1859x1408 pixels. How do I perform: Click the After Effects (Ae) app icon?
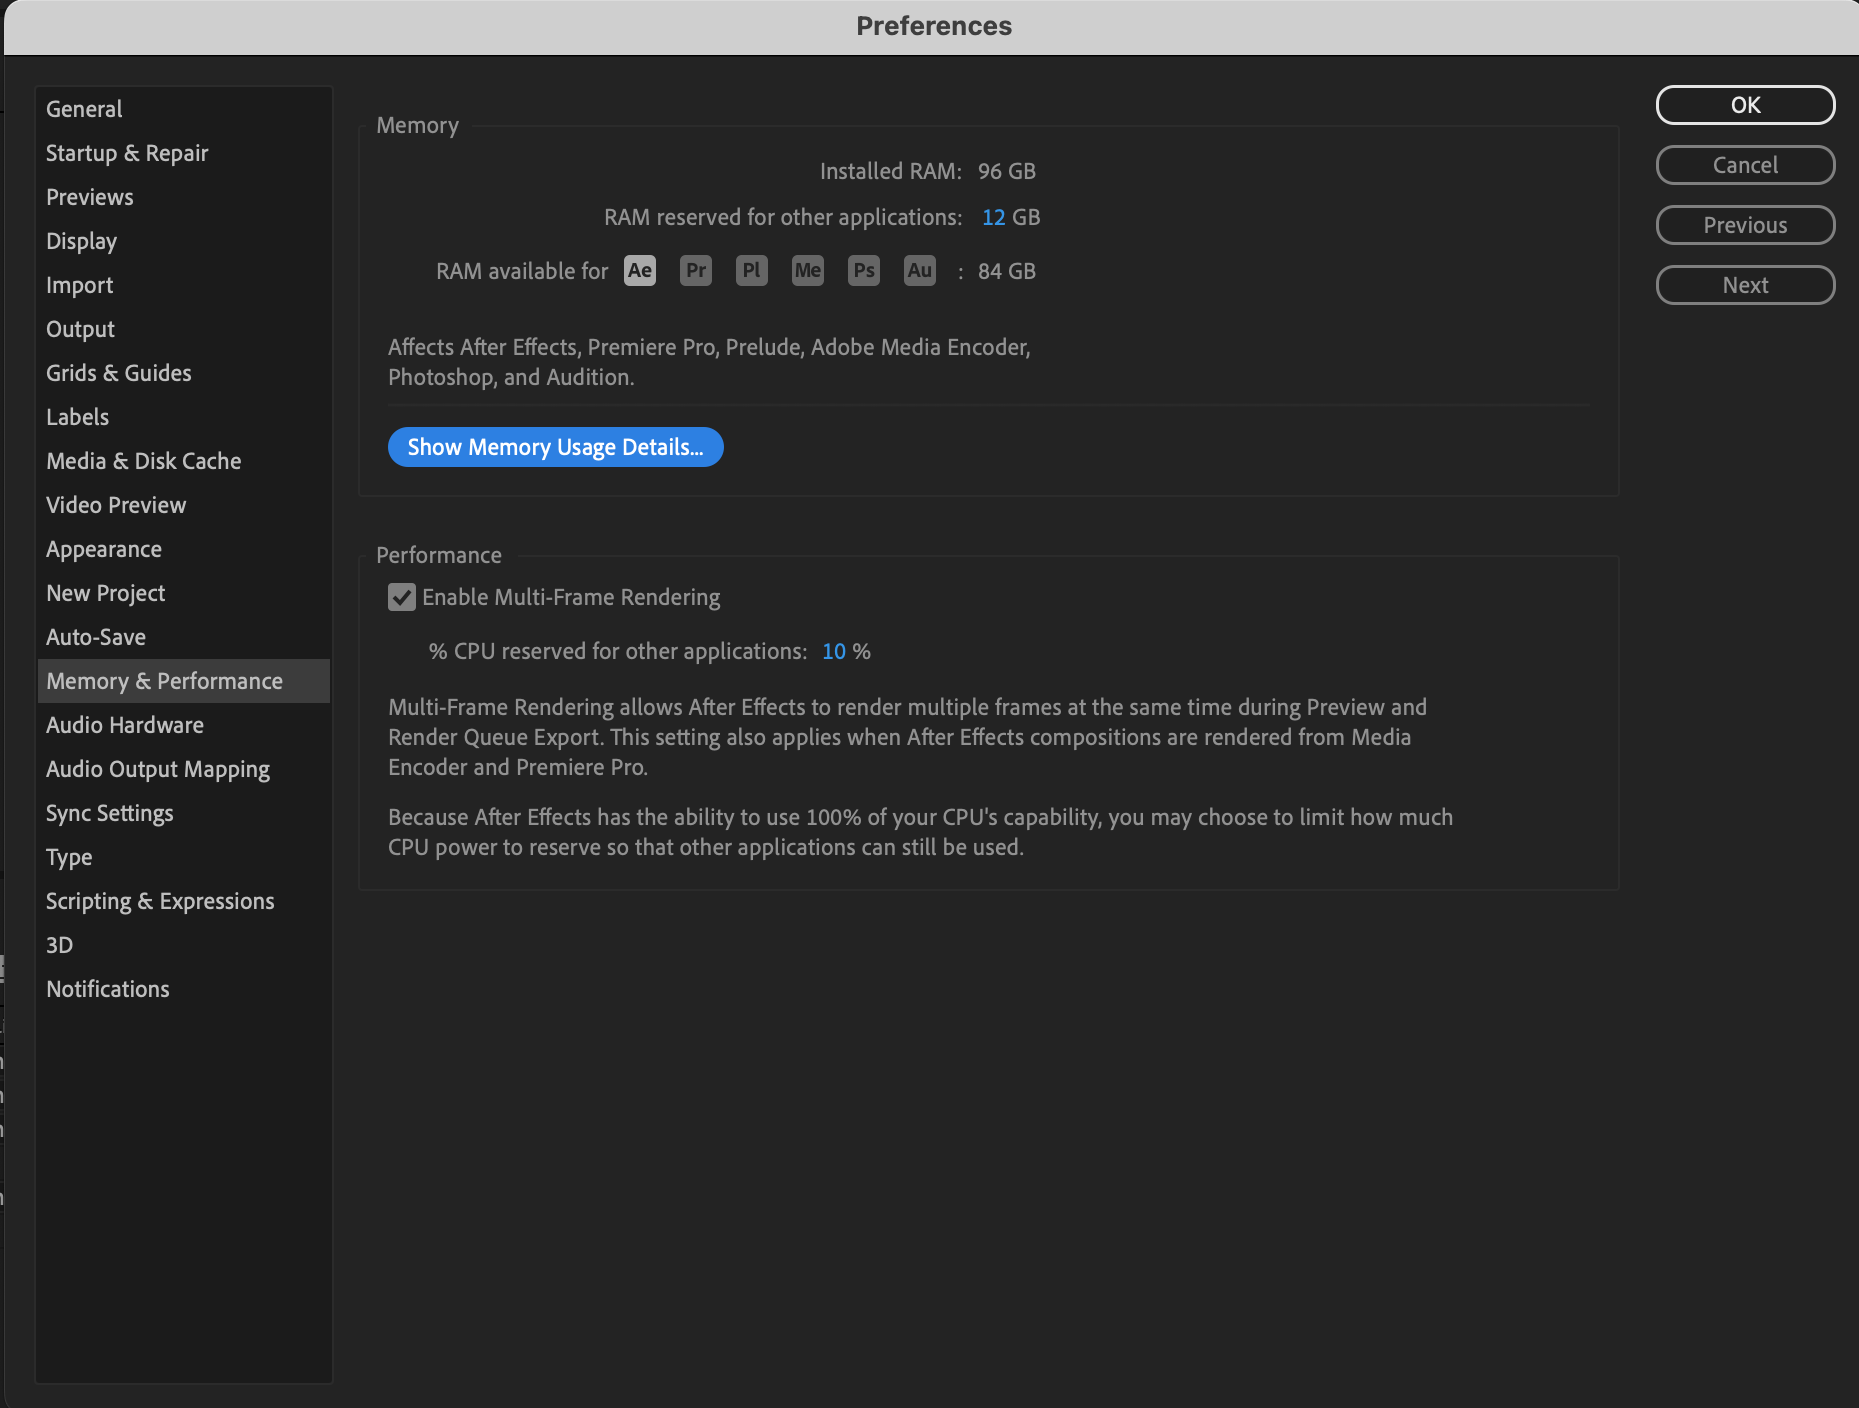[640, 270]
